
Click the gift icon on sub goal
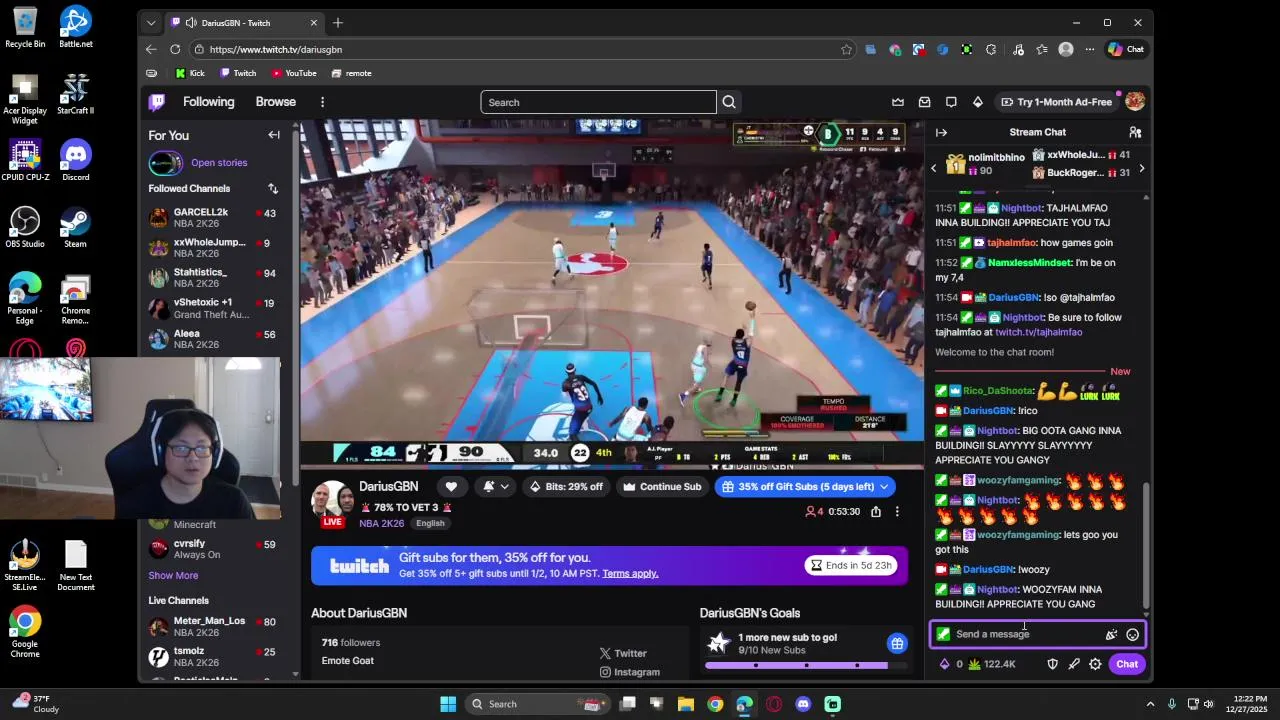tap(897, 643)
